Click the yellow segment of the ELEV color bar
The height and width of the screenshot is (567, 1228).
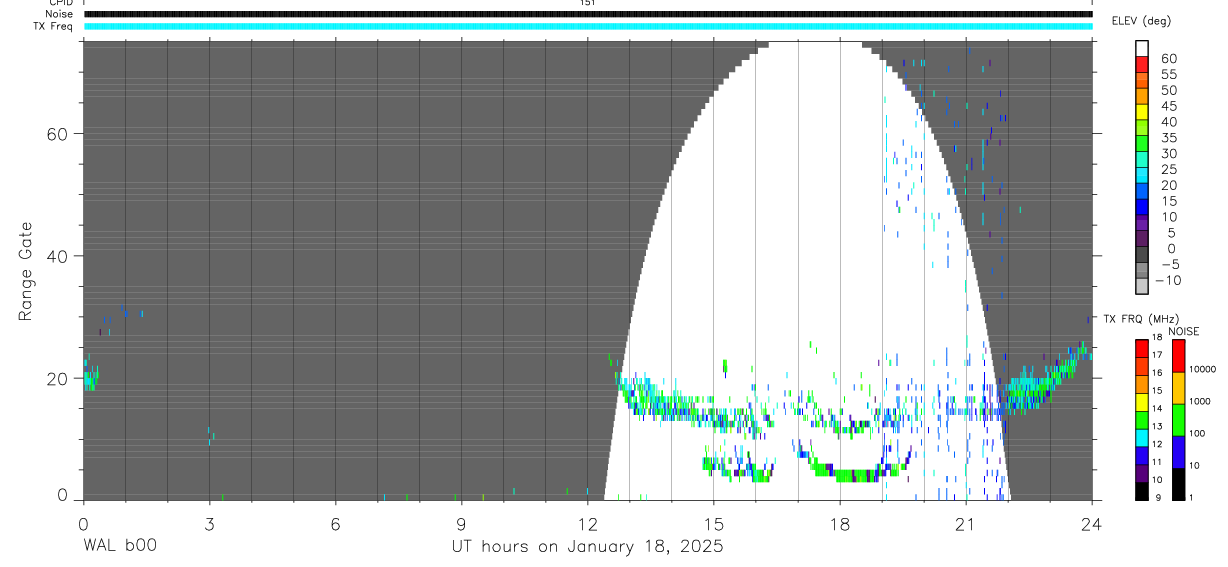pyautogui.click(x=1142, y=114)
